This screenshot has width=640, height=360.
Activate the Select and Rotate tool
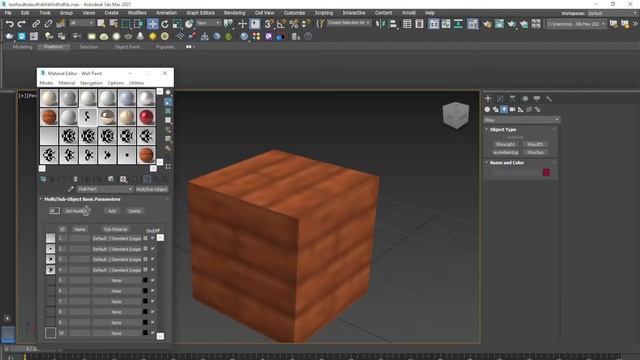point(165,24)
